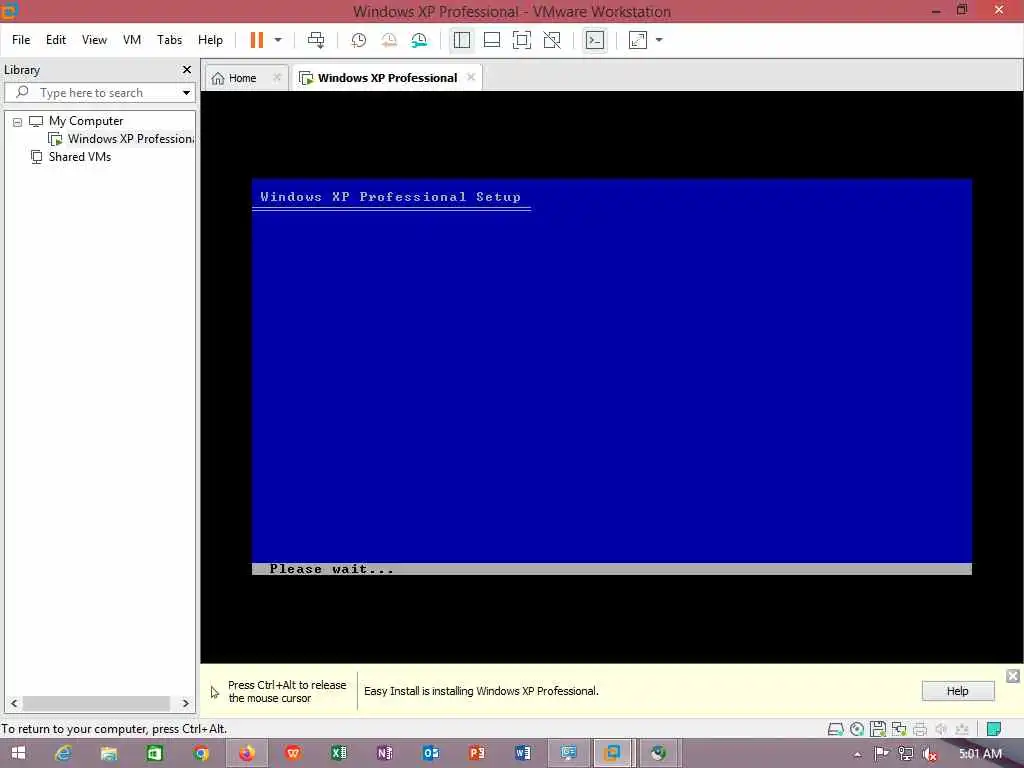The width and height of the screenshot is (1024, 768).
Task: Click the Help button in install bar
Action: click(957, 691)
